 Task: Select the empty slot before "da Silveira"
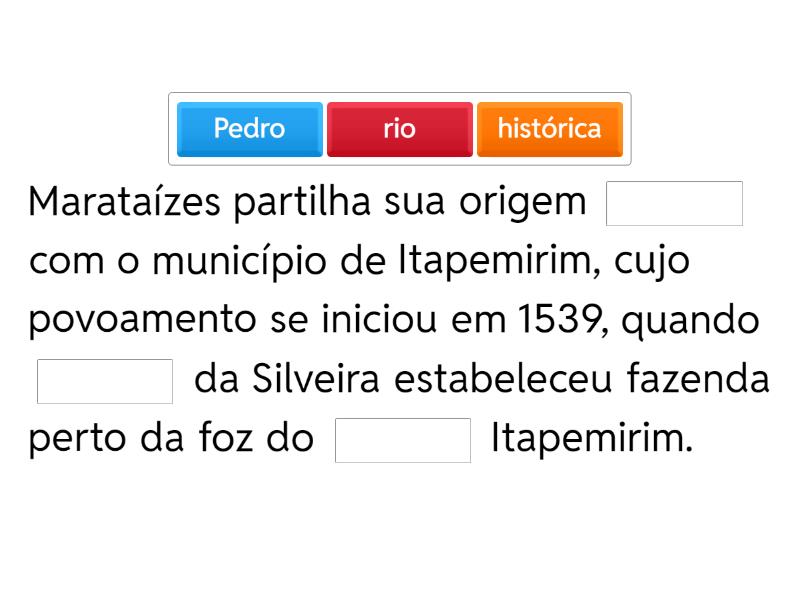(105, 381)
